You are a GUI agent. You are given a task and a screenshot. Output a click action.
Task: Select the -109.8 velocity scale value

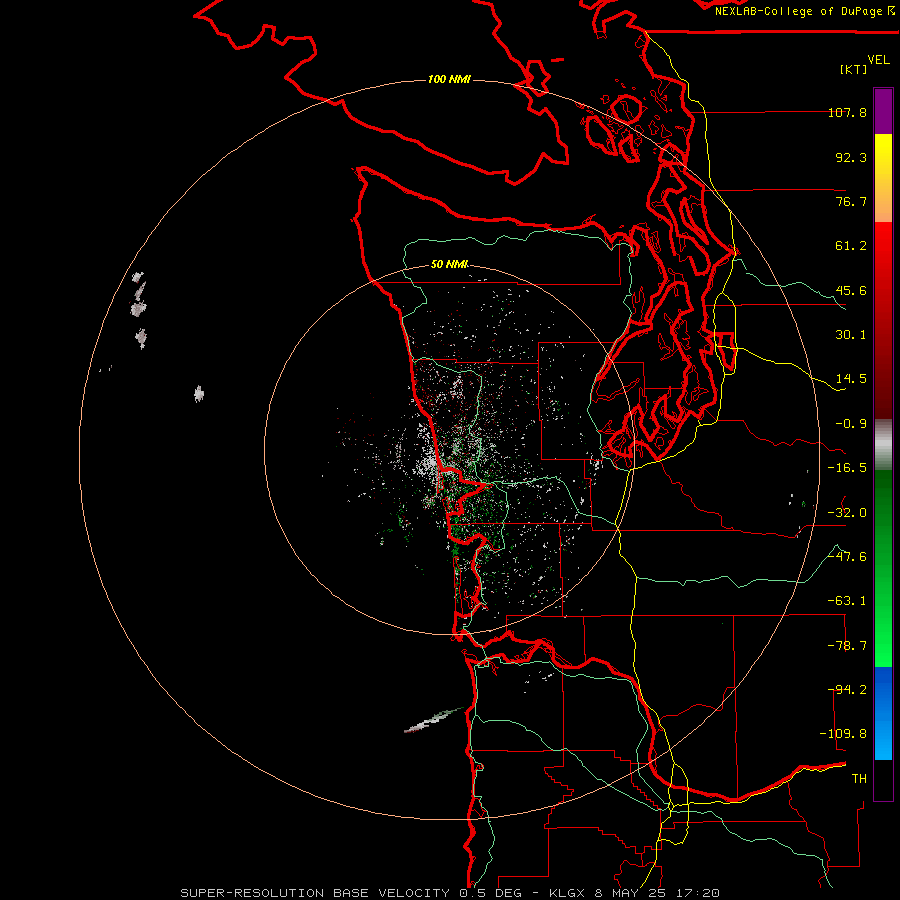pos(843,734)
